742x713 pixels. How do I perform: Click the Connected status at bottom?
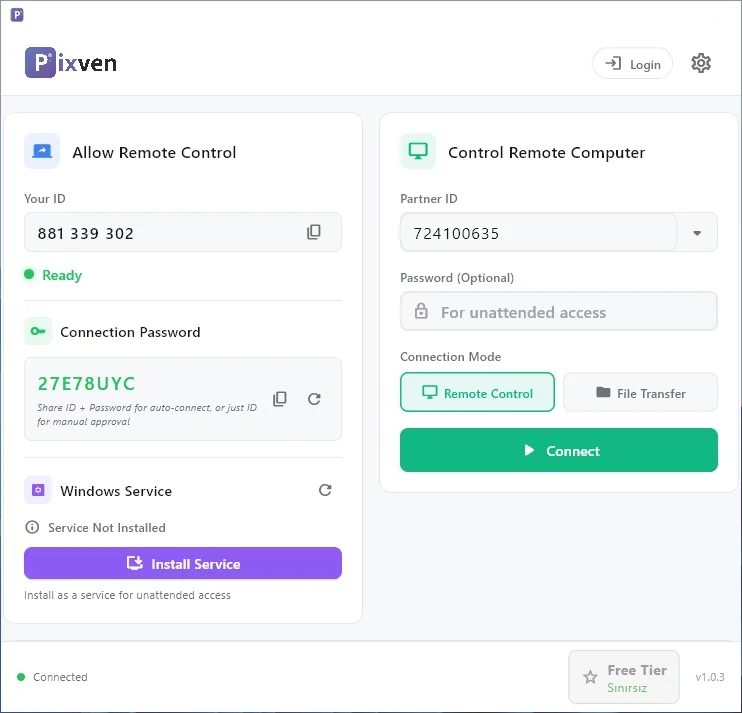[x=60, y=677]
